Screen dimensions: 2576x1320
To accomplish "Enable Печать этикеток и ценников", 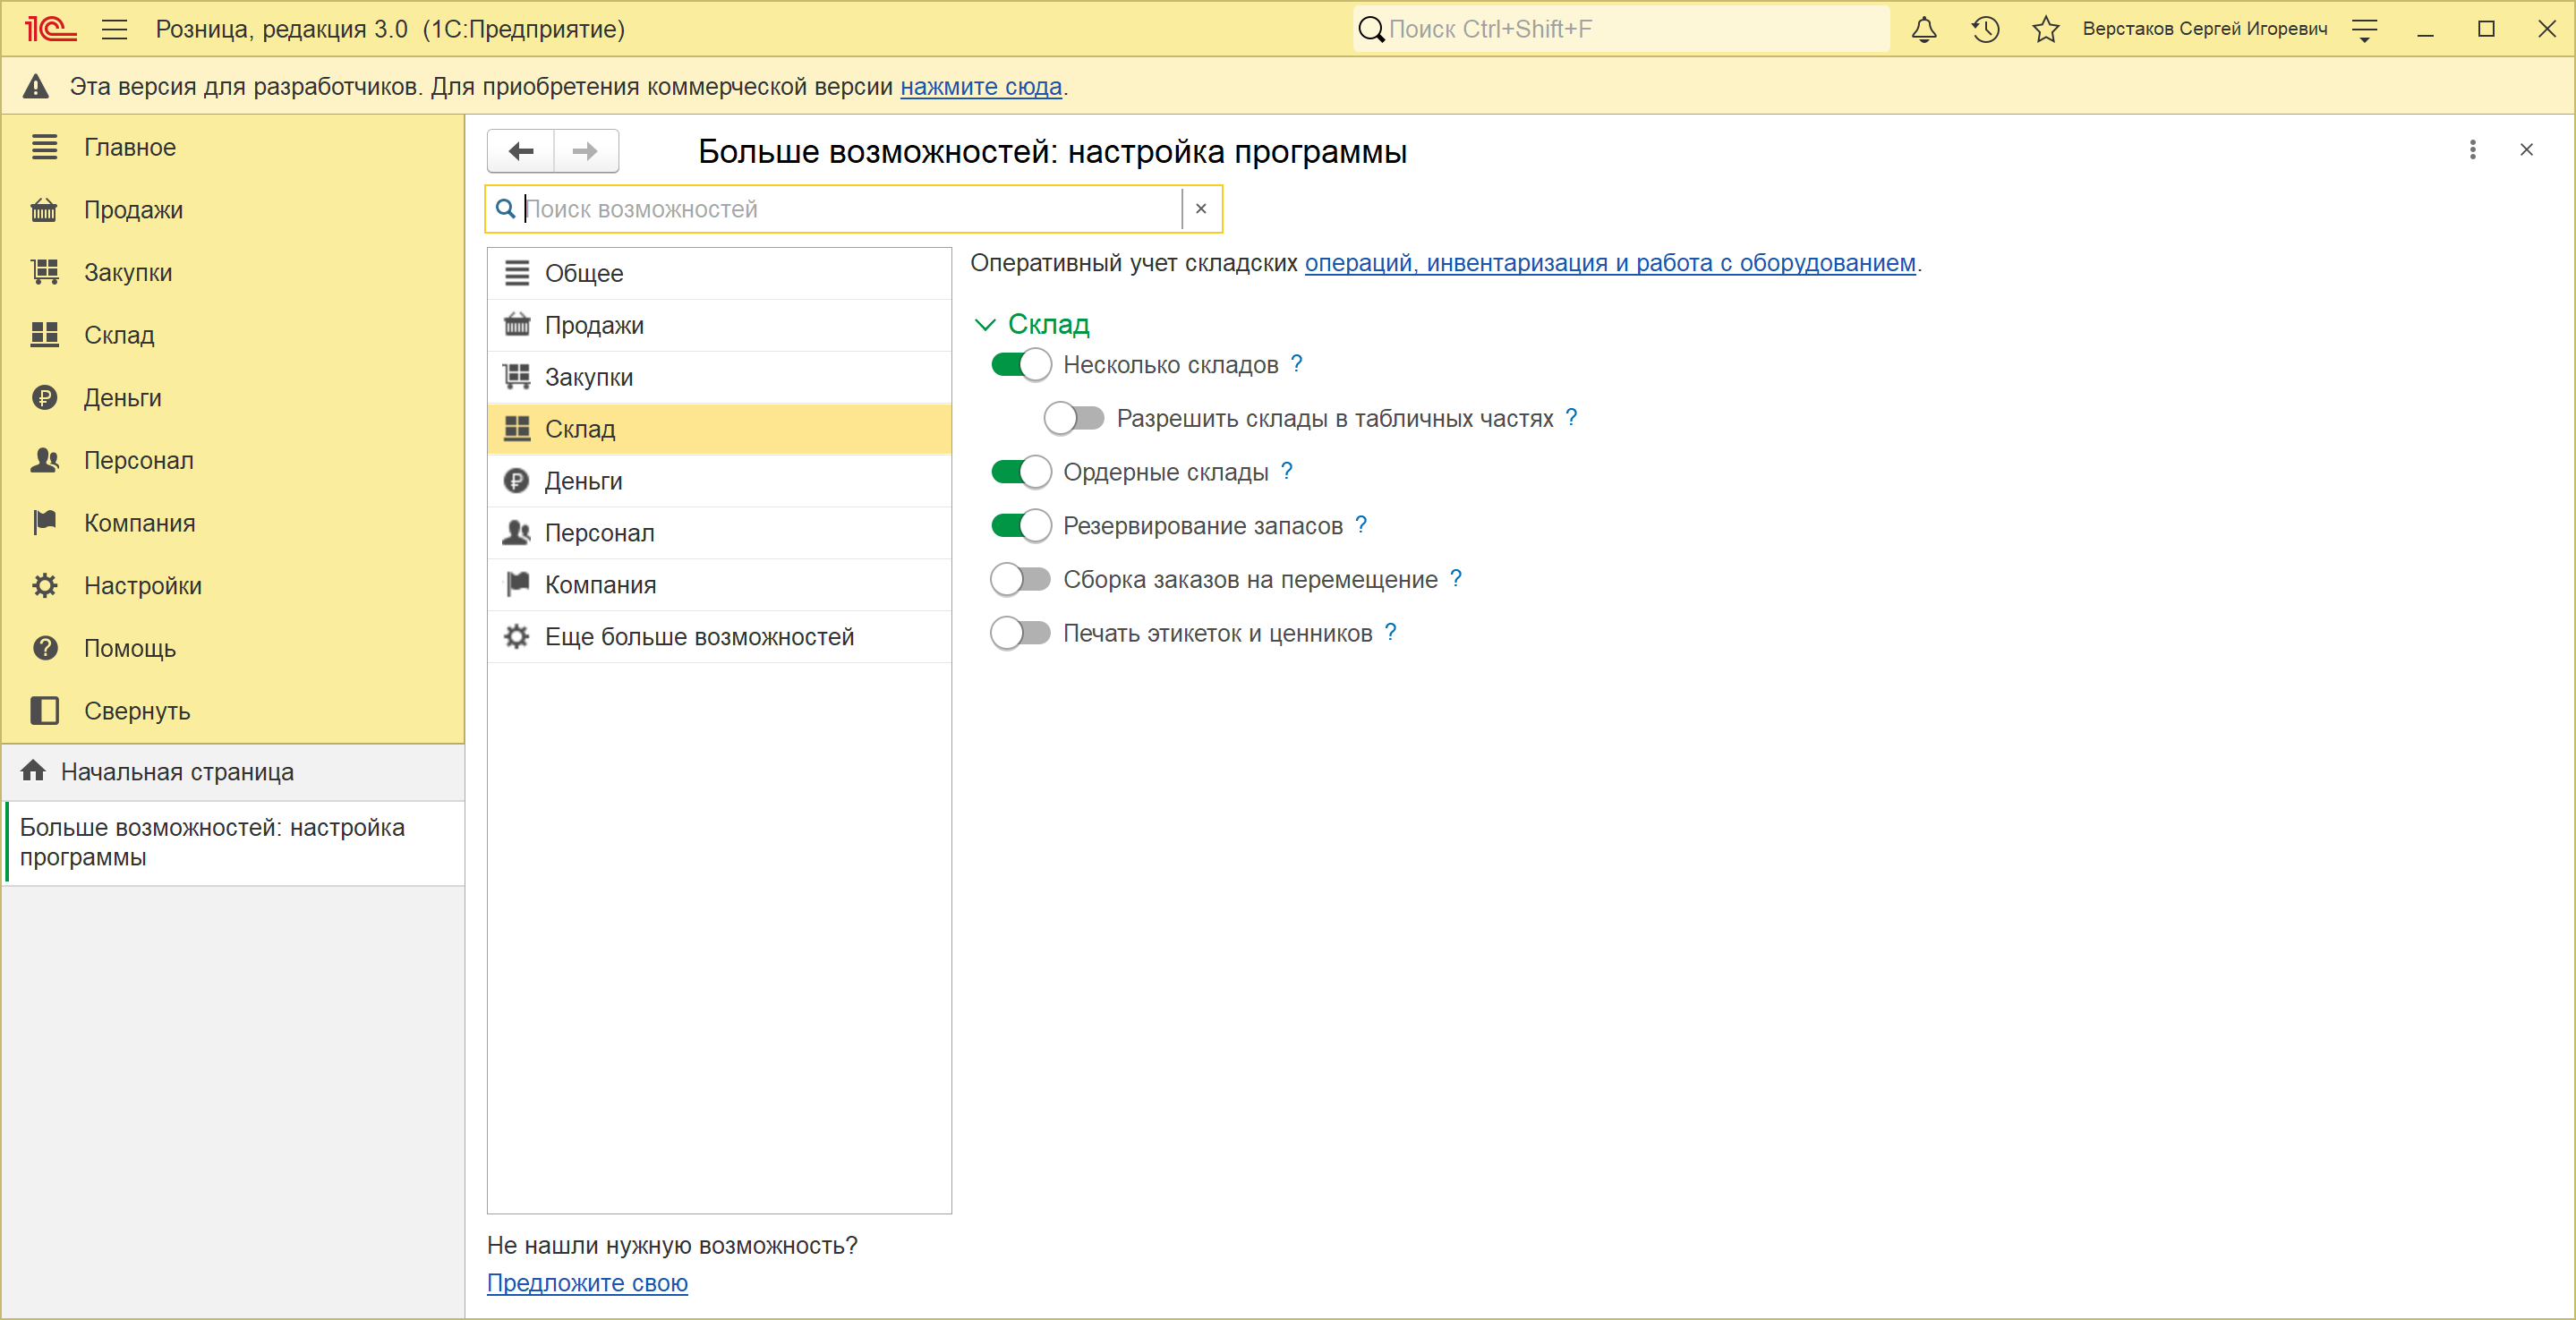I will click(1020, 633).
